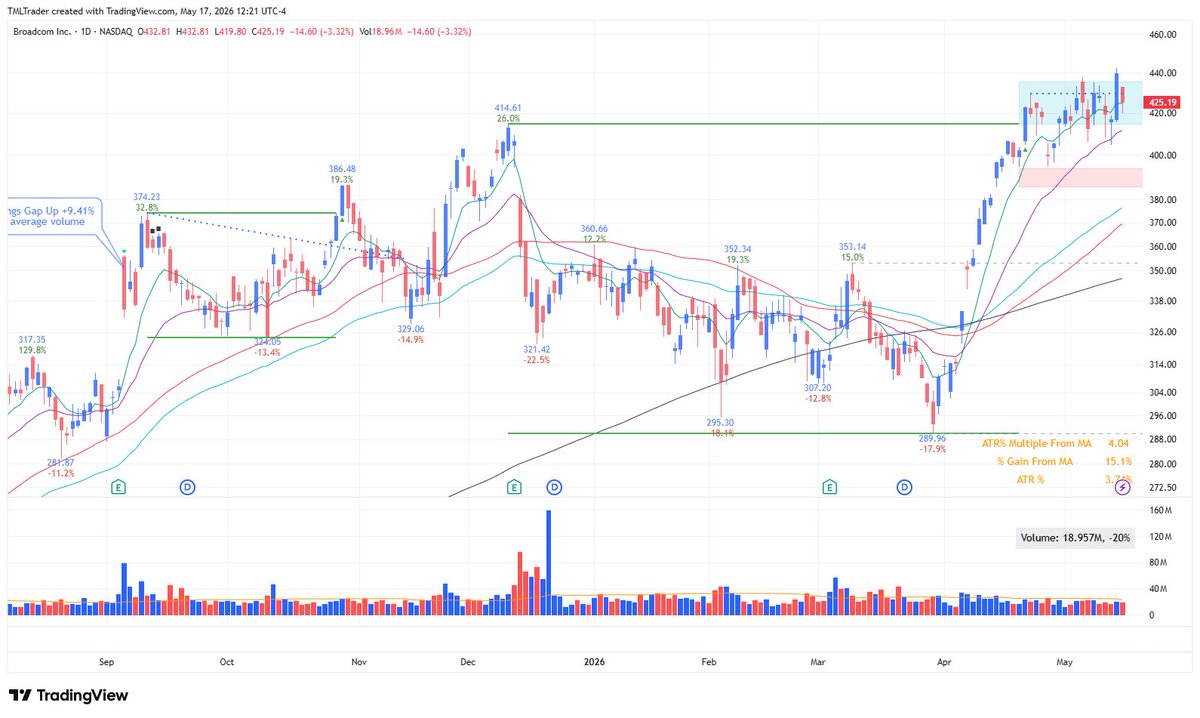Click the 329.06 pivot low label

[411, 328]
